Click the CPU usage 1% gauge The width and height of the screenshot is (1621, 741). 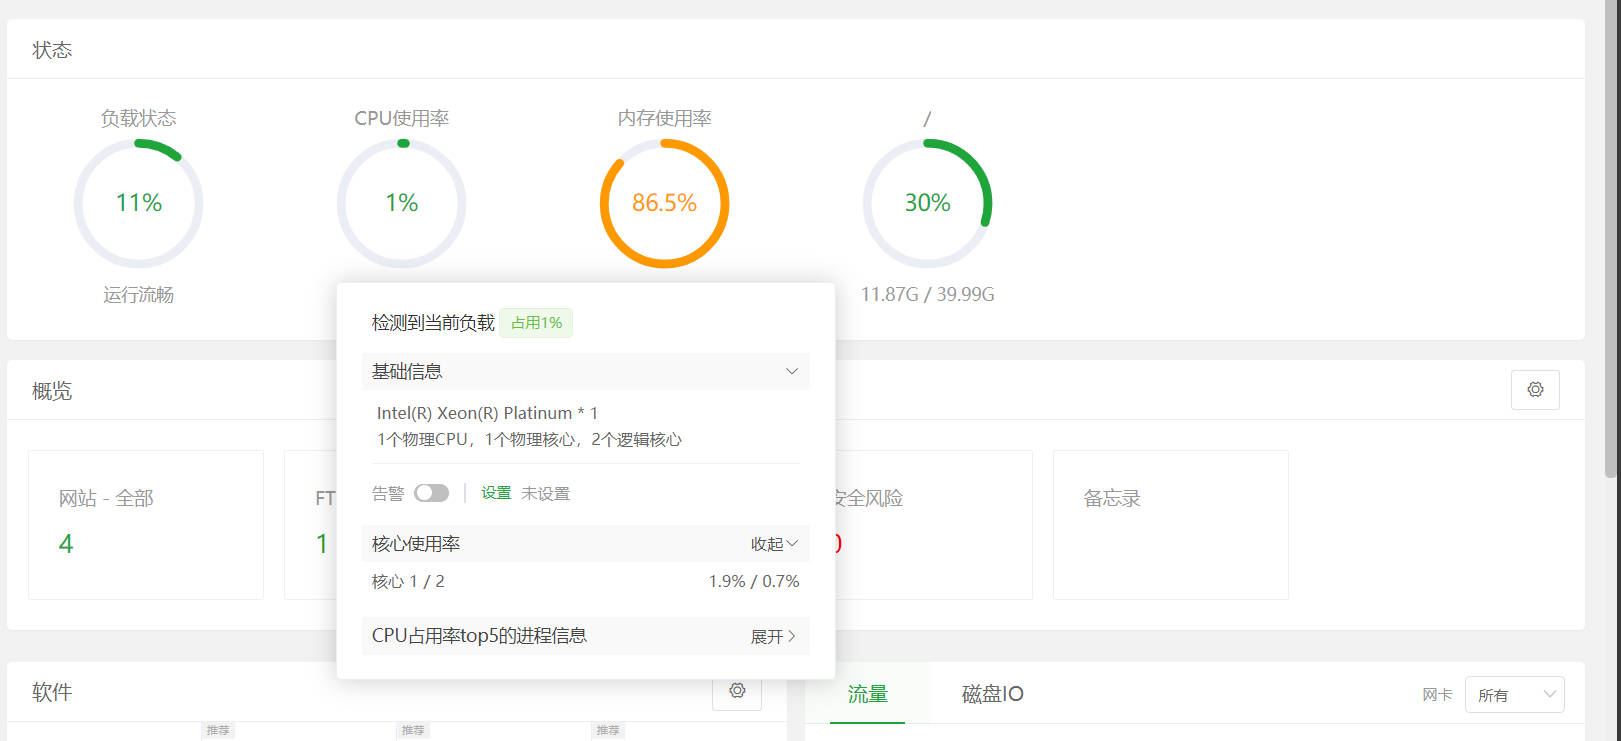pyautogui.click(x=401, y=203)
